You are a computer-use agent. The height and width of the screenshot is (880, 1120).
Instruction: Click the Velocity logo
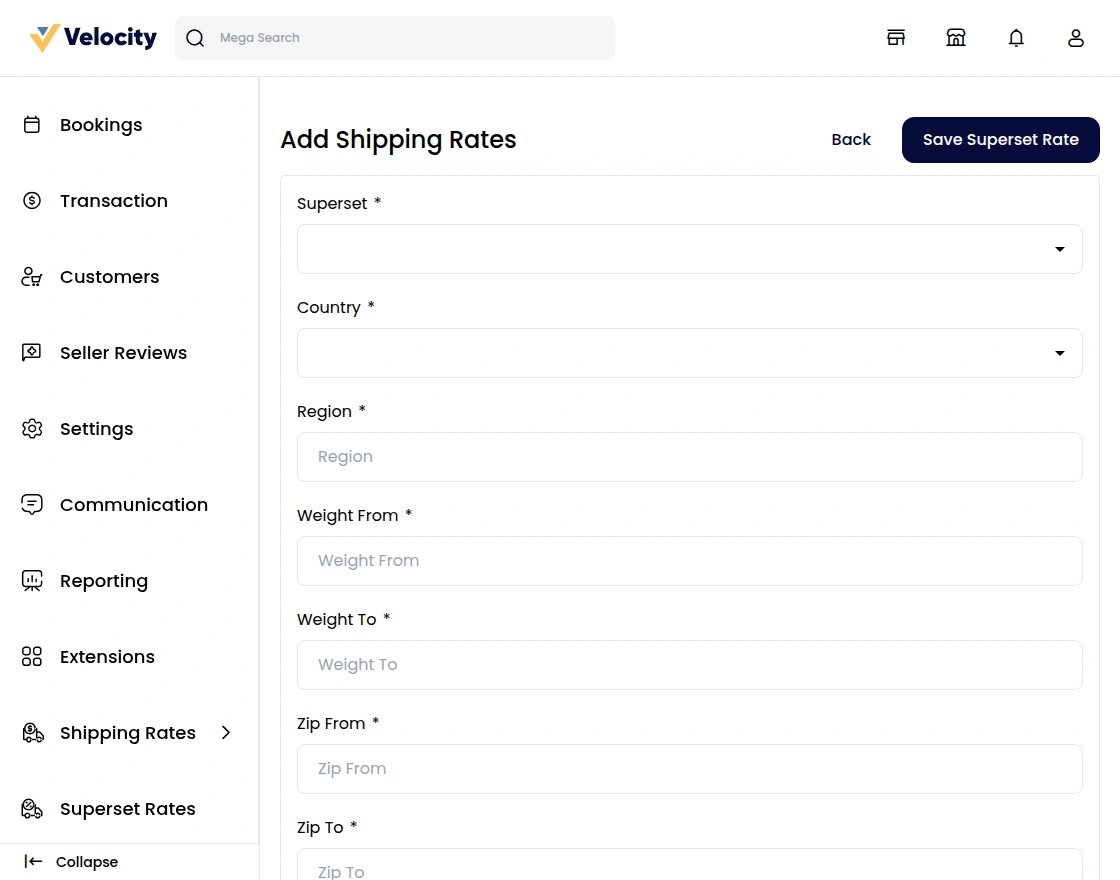point(93,38)
